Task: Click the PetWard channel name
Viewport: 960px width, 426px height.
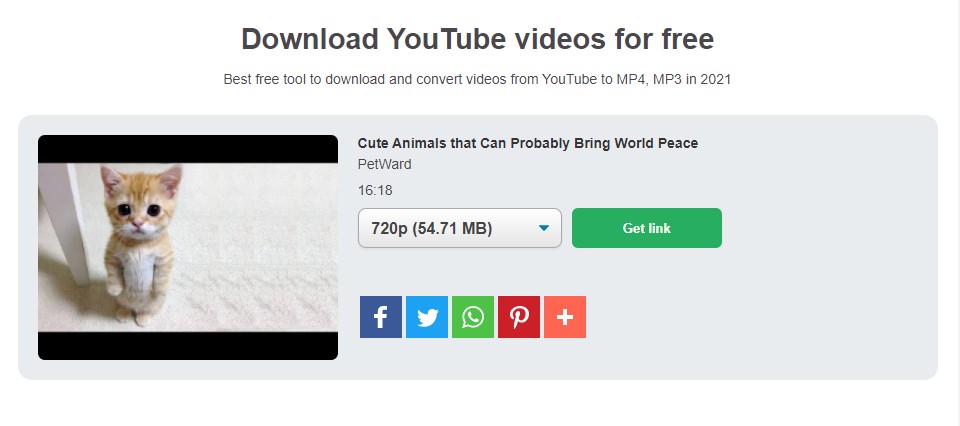Action: [x=384, y=164]
